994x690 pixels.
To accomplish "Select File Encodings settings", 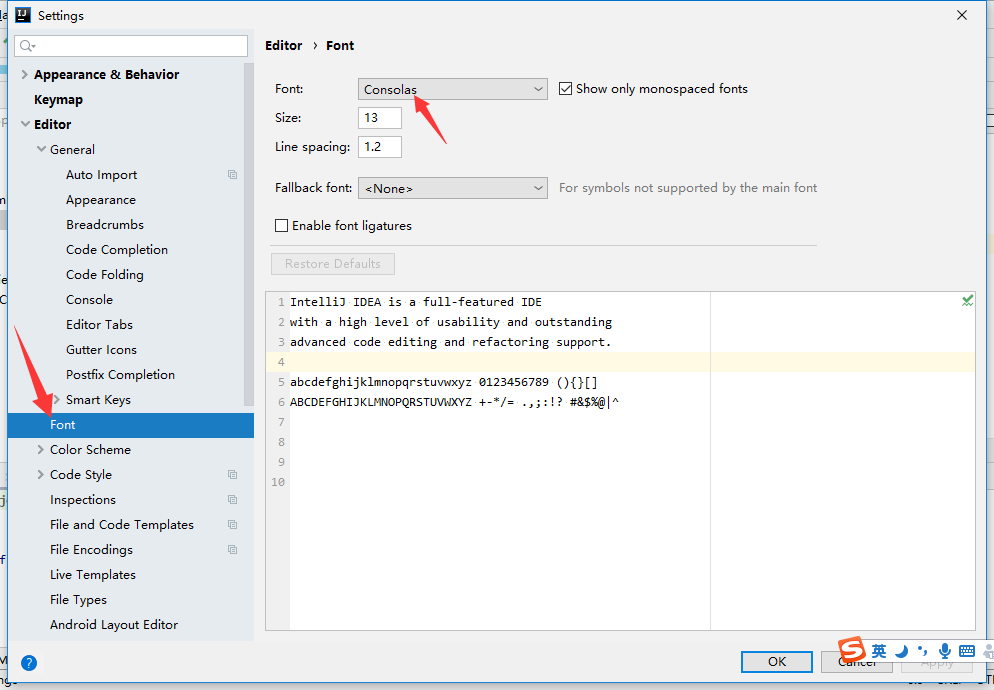I will 91,550.
